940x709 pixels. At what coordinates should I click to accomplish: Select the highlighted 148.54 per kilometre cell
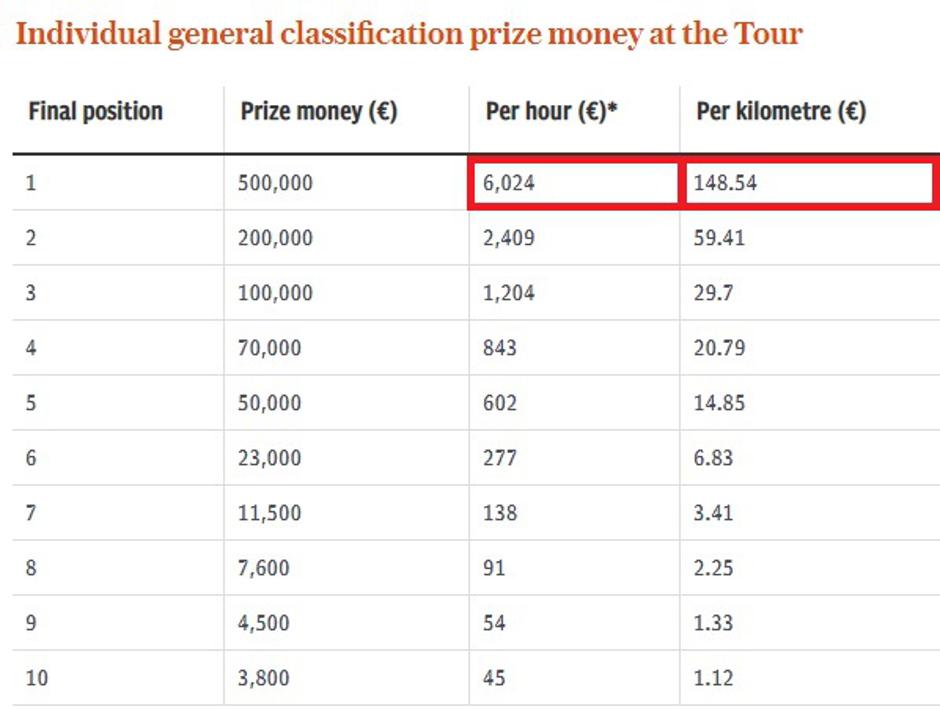tap(807, 184)
